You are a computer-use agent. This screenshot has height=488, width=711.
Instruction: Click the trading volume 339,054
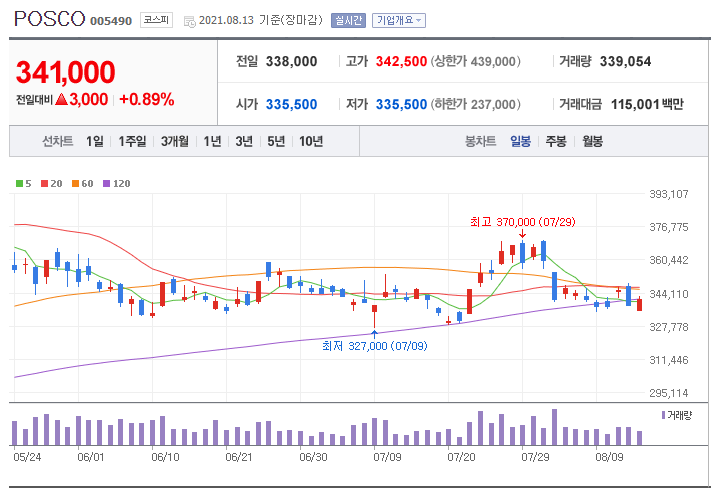[626, 62]
